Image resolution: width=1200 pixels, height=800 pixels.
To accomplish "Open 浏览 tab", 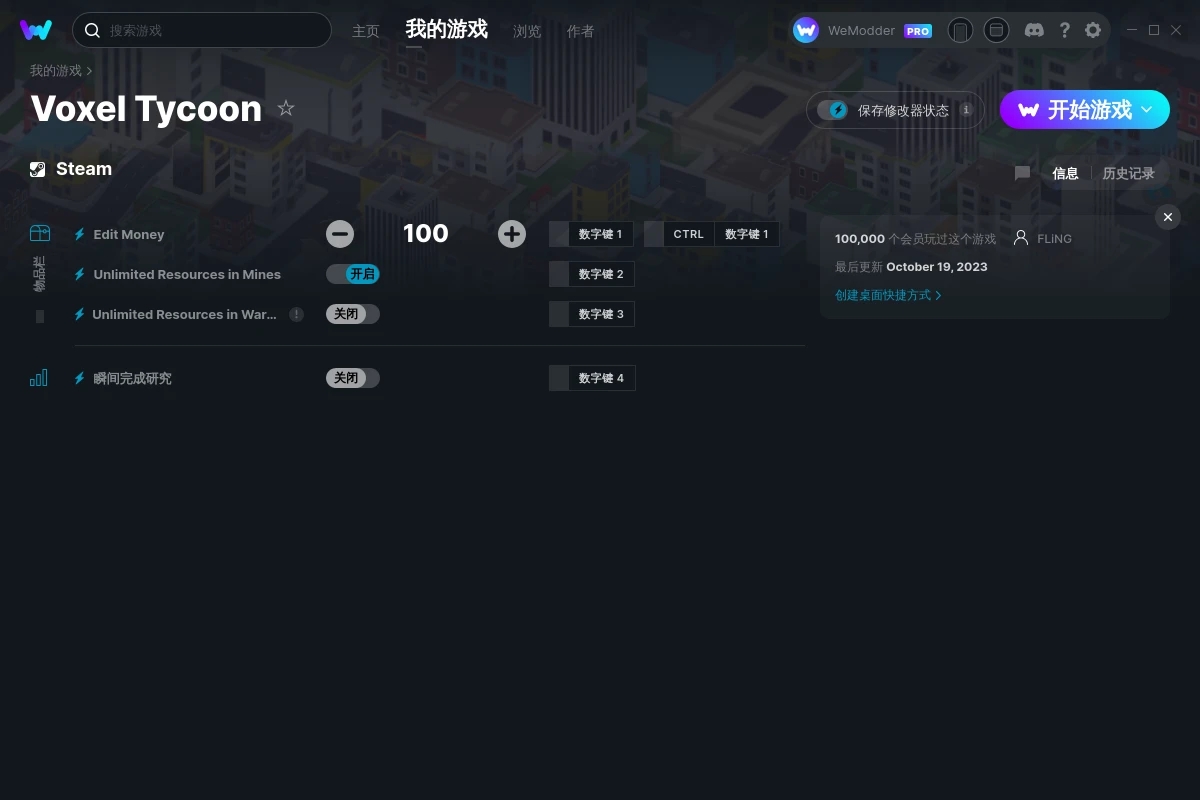I will [x=527, y=31].
